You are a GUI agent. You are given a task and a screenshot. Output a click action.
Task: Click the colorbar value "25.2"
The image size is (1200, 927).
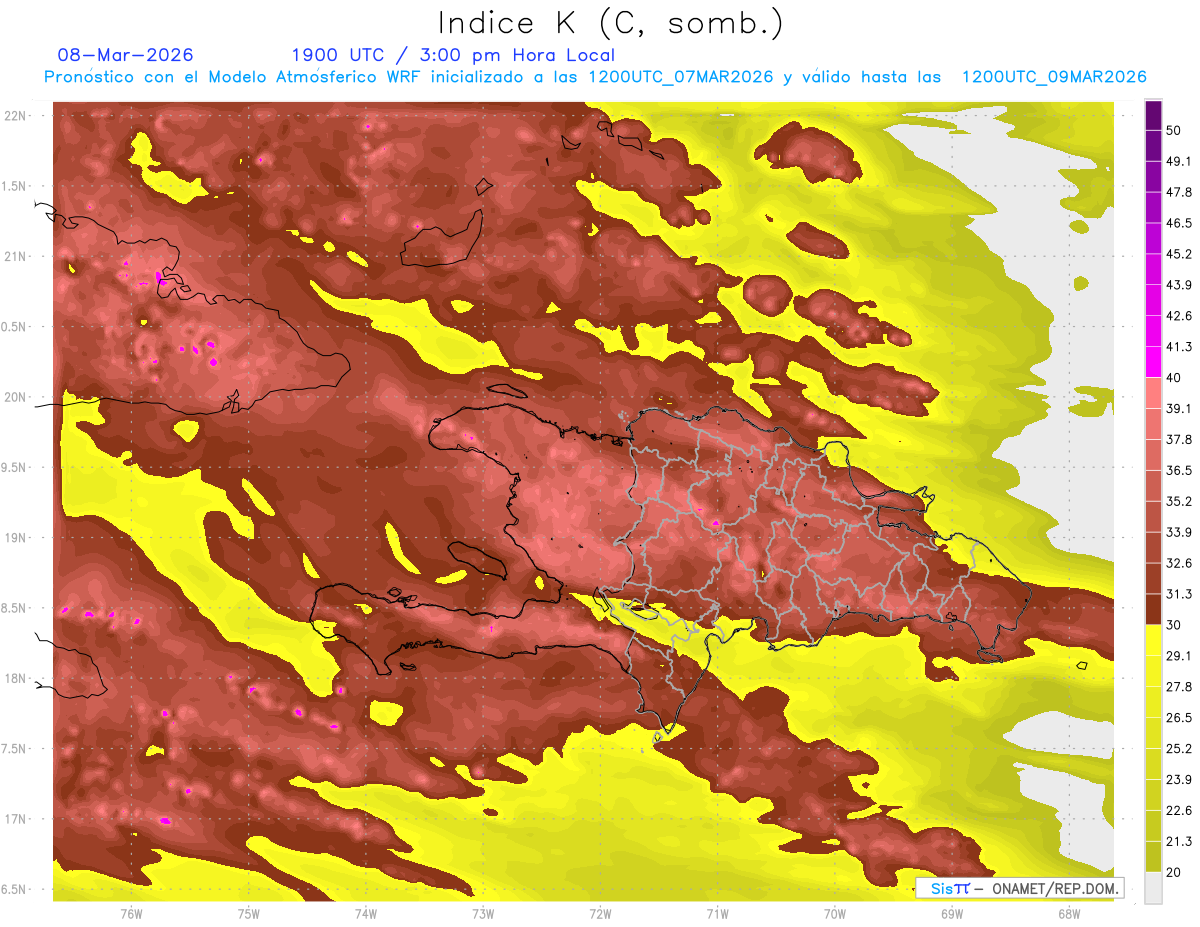coord(1179,748)
